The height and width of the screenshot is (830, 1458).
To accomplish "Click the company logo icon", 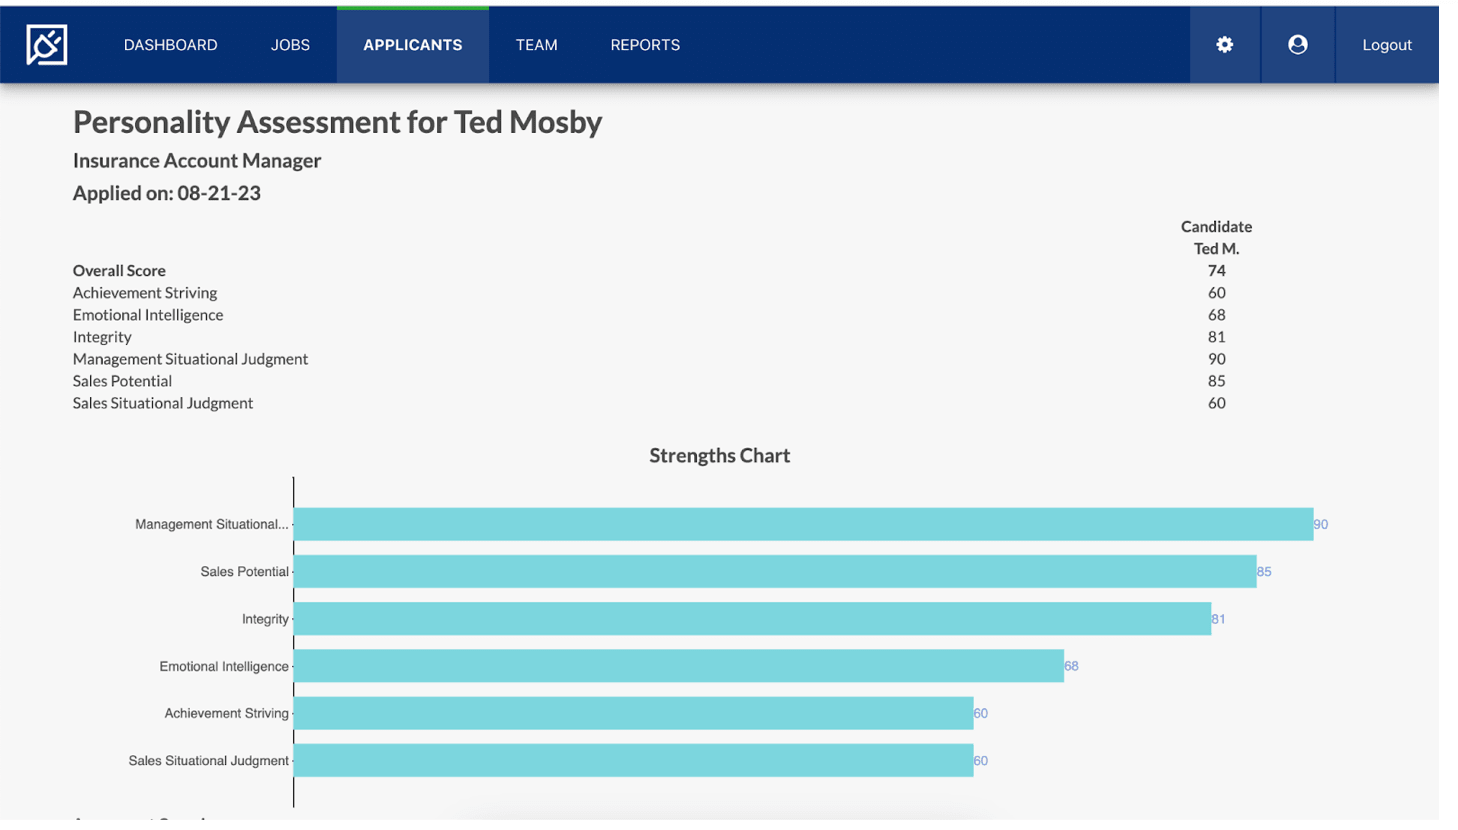I will tap(47, 45).
